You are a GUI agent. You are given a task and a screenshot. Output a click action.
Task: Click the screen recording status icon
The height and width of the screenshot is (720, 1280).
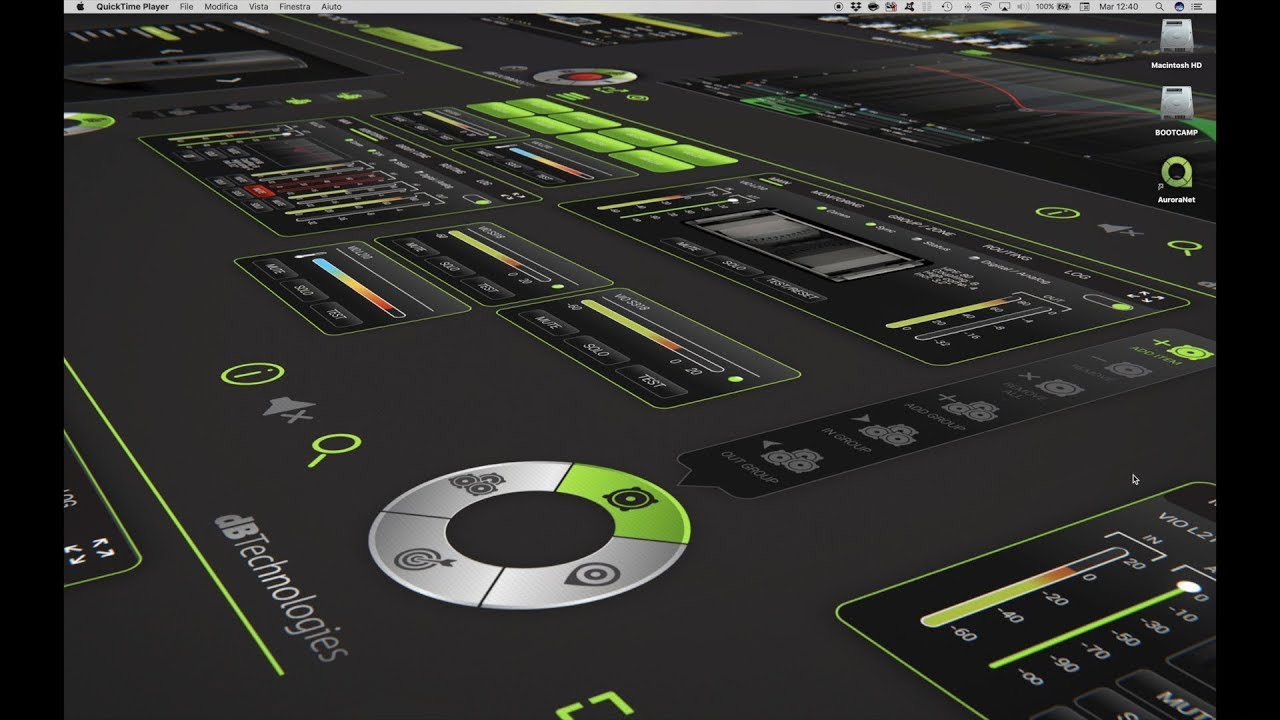point(839,6)
